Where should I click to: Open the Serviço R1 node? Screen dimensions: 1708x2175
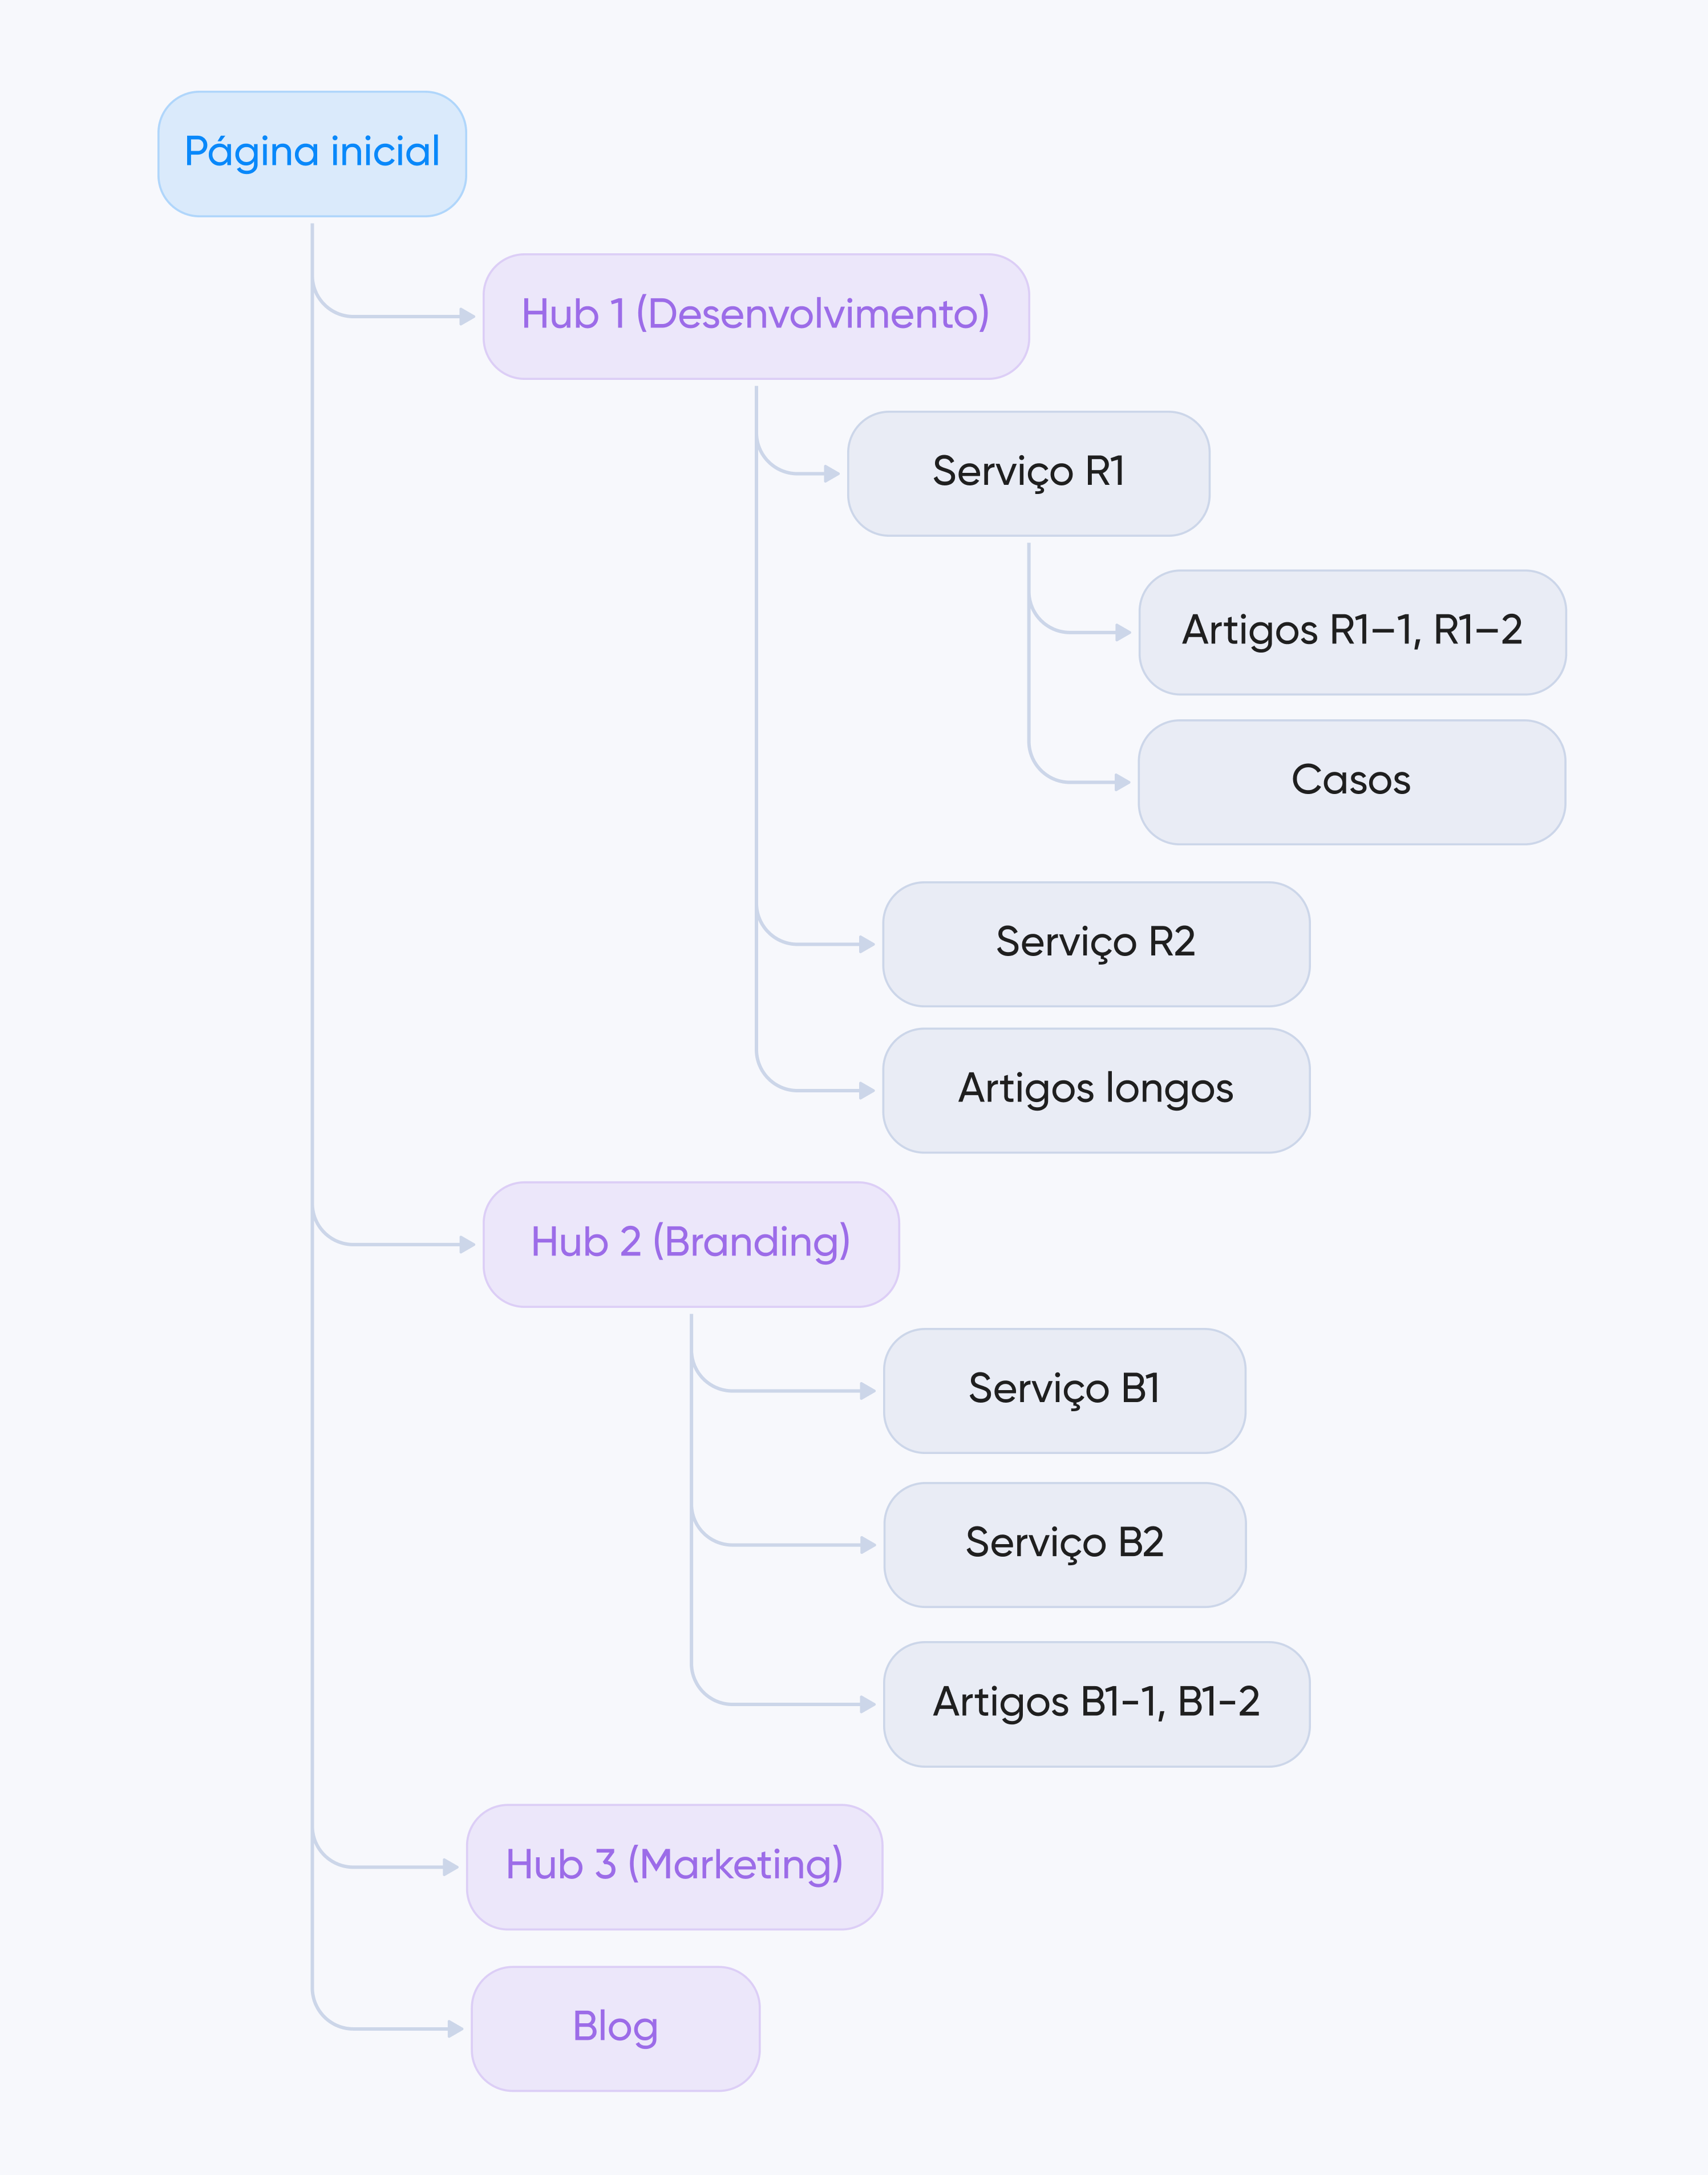[x=1028, y=473]
